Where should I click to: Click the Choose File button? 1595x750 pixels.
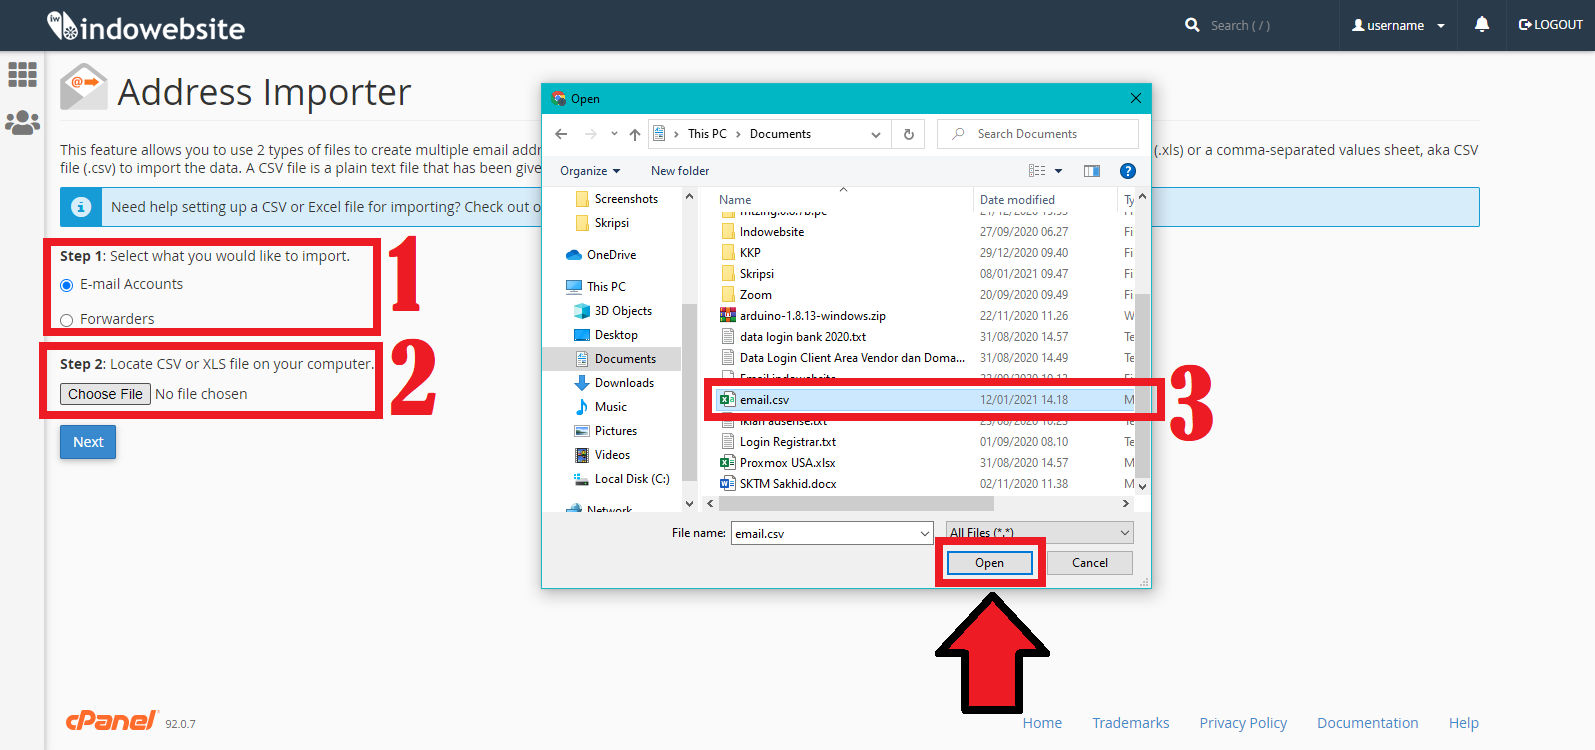tap(105, 394)
